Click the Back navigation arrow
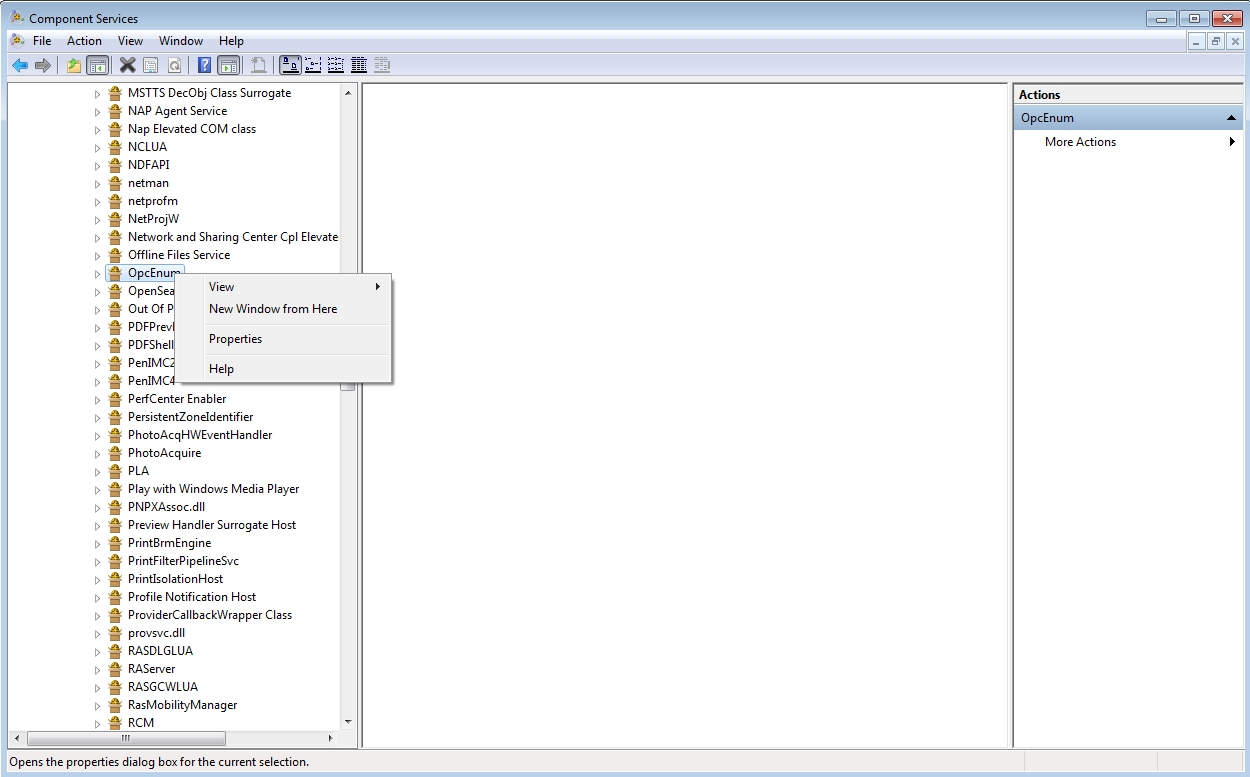Screen dimensions: 1250x777 click(x=20, y=64)
